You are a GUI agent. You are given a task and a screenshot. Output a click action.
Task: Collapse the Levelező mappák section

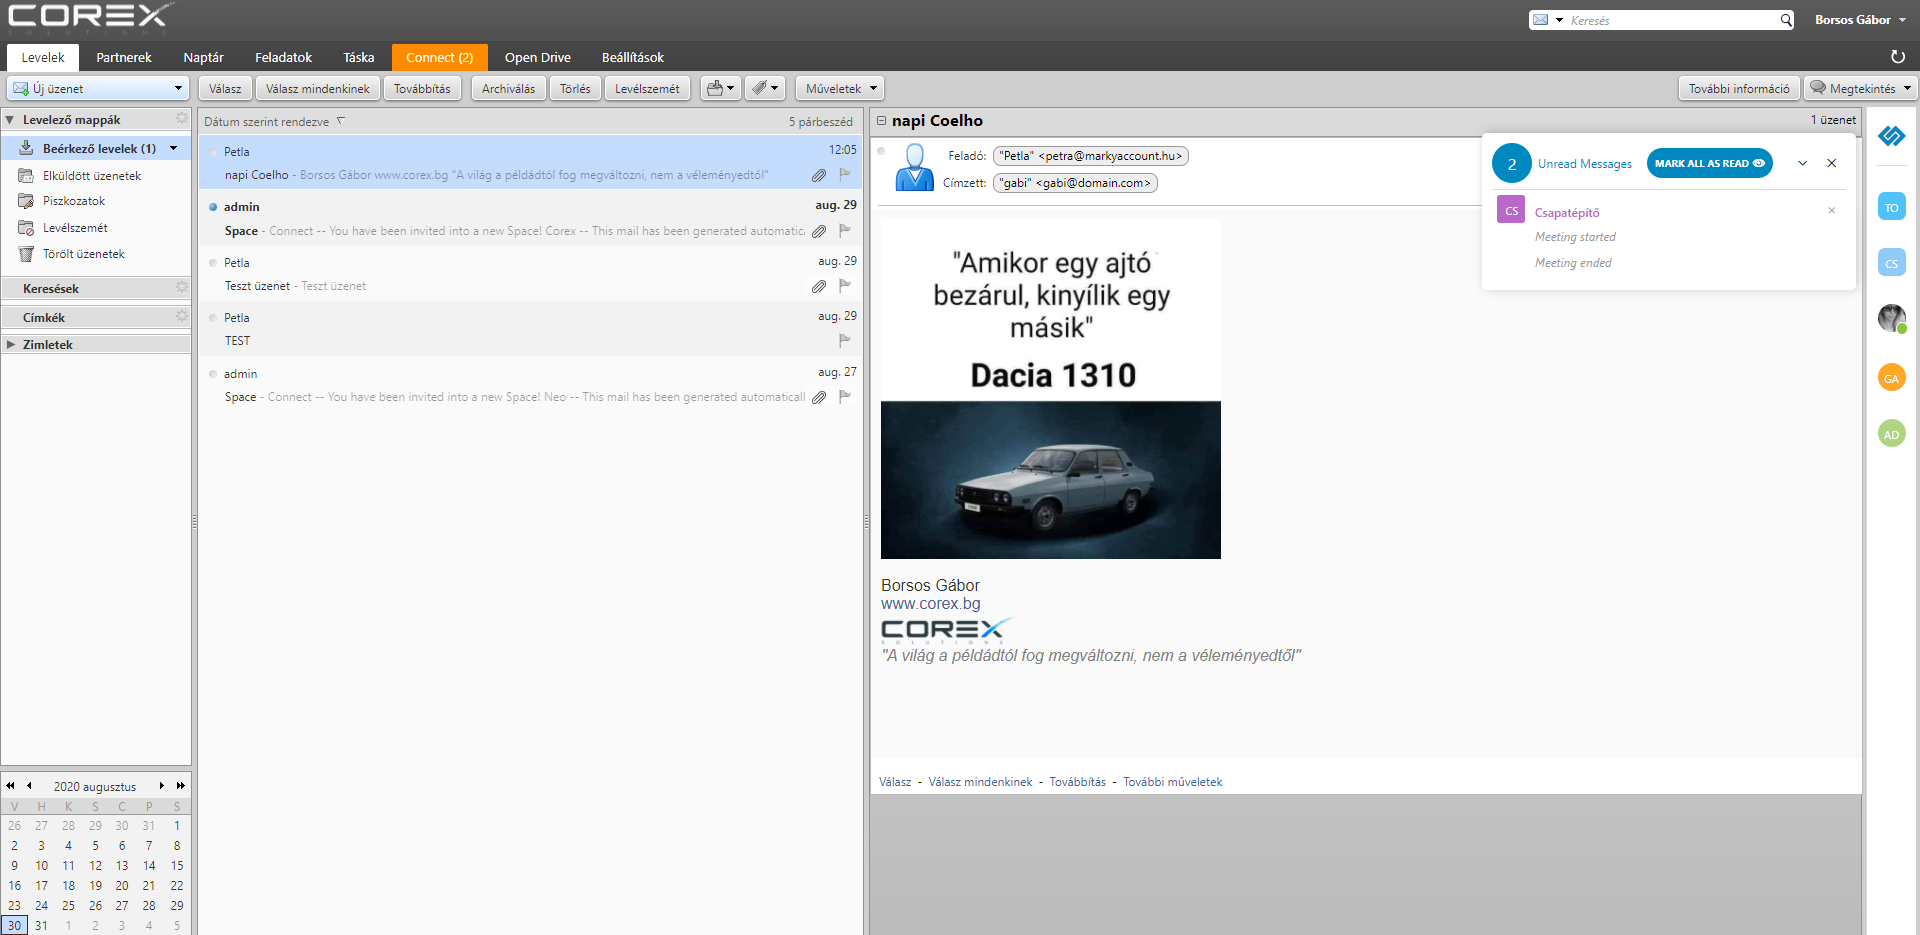click(x=10, y=120)
